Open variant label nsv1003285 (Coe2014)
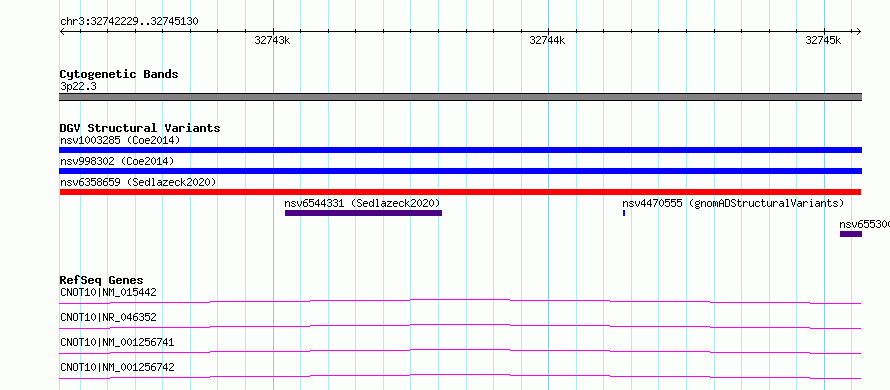 click(x=120, y=140)
